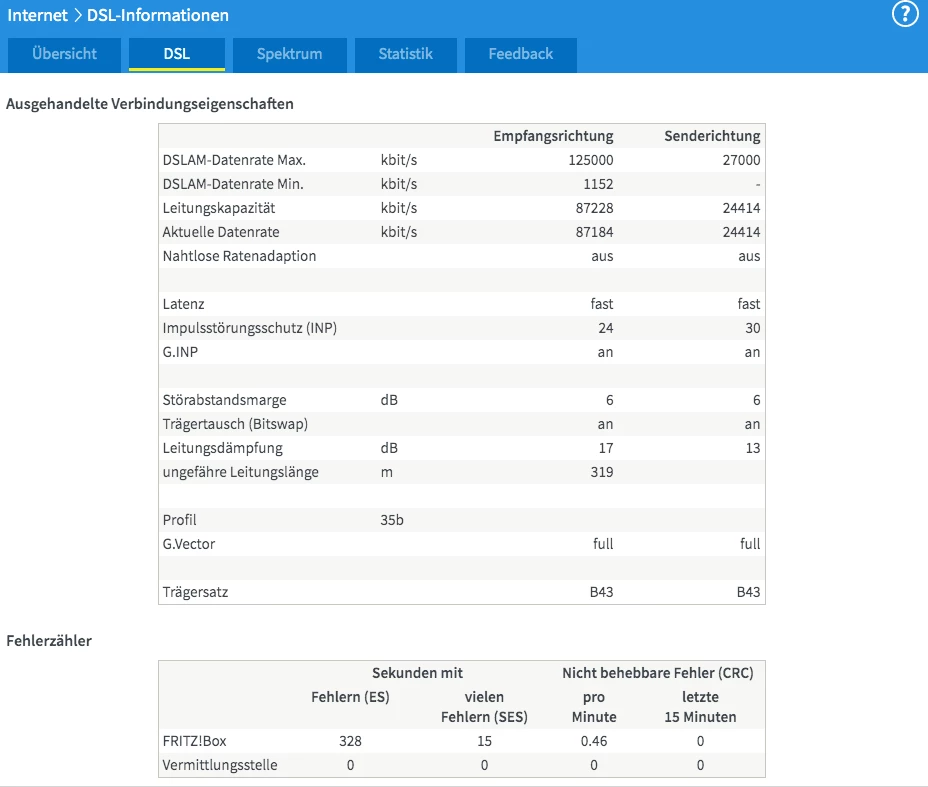Select the active DSL tab
Image resolution: width=928 pixels, height=787 pixels.
coord(177,54)
